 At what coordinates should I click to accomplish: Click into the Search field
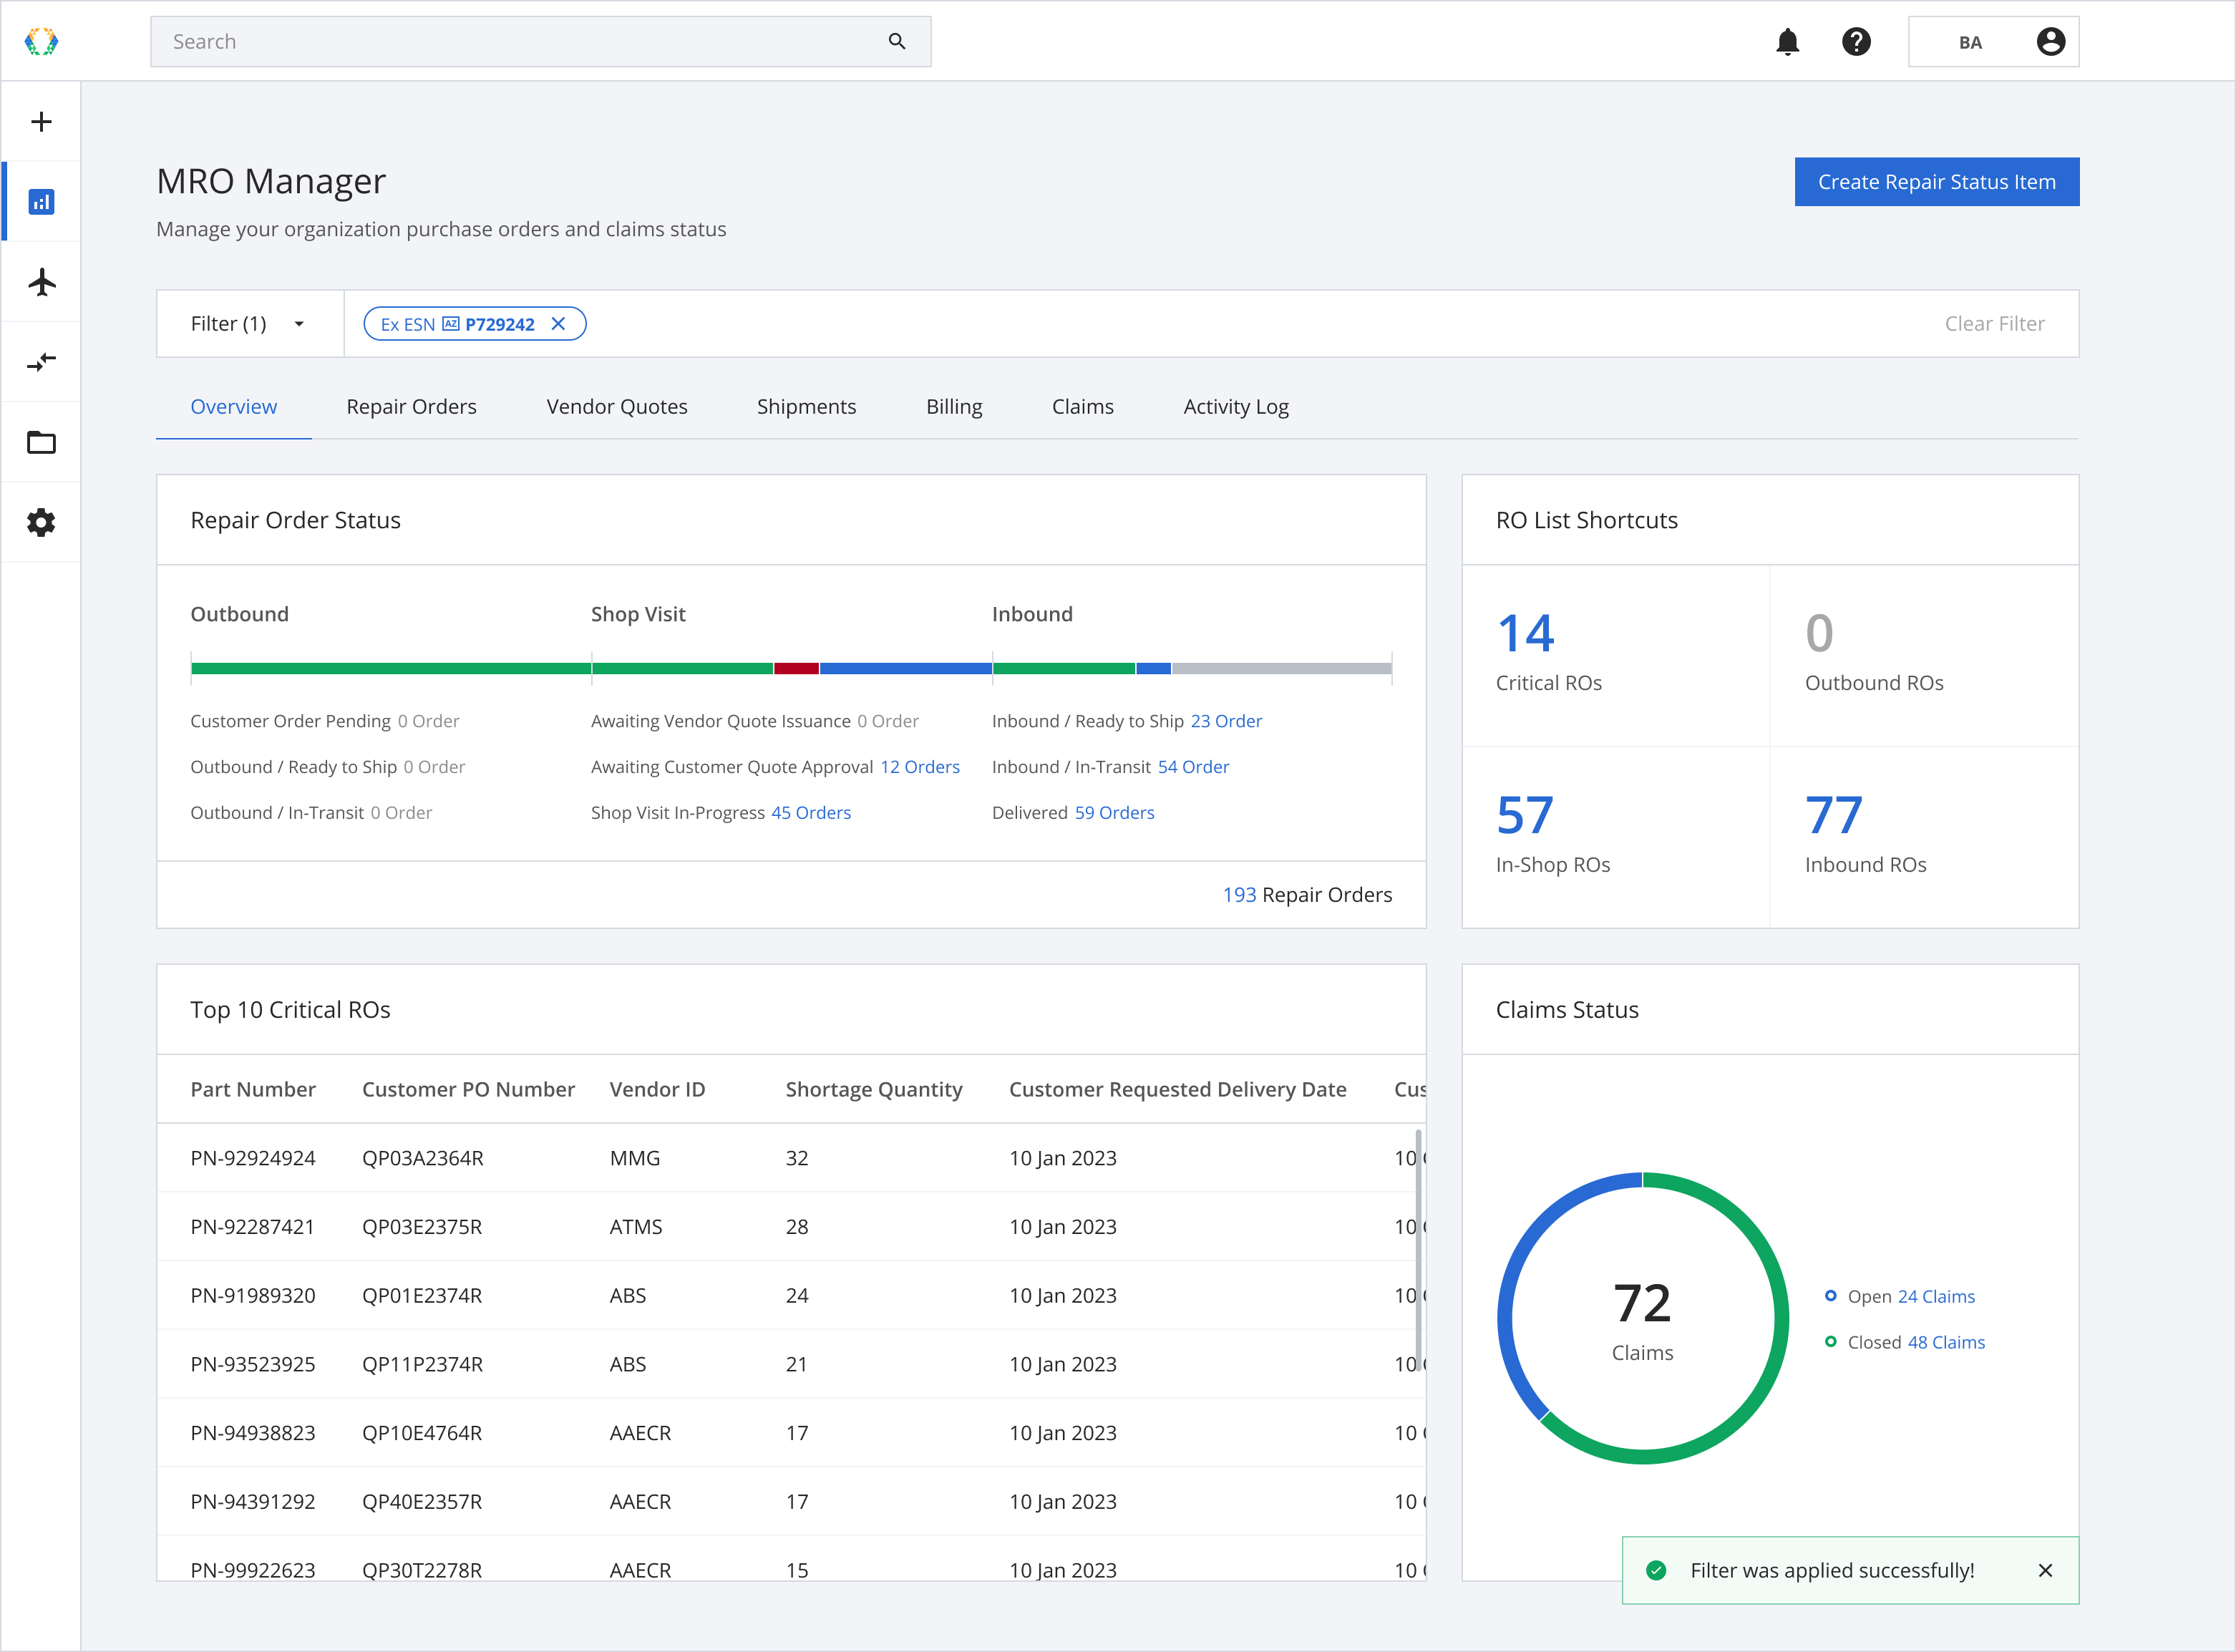541,41
